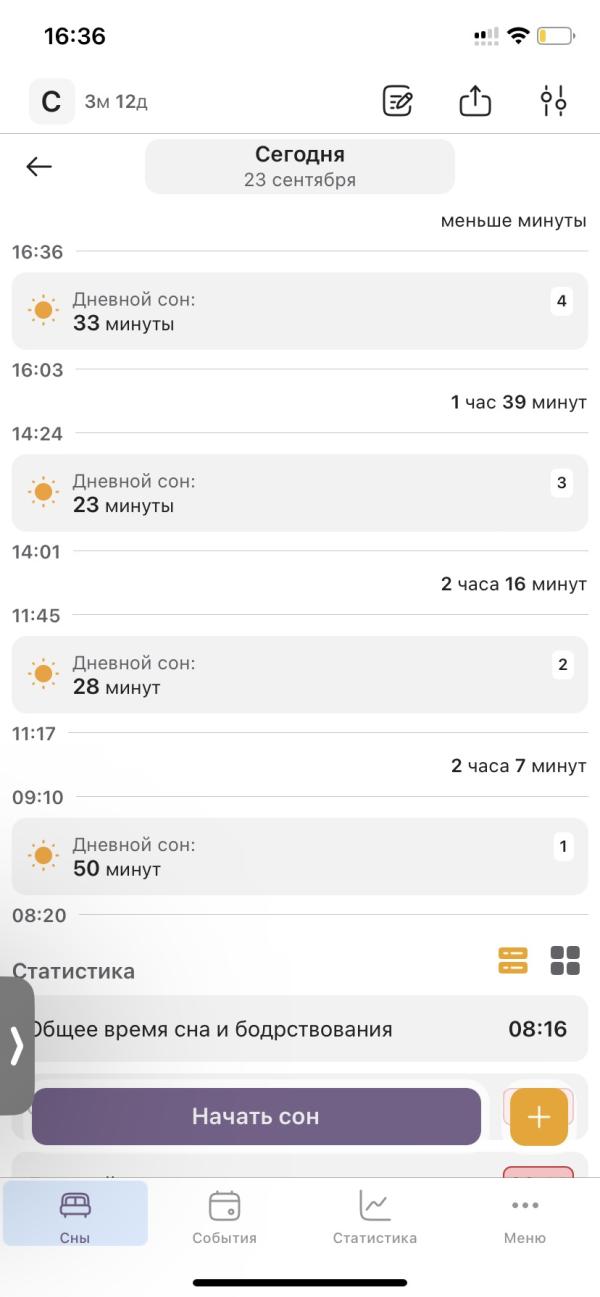Open the События tab

tap(224, 1215)
